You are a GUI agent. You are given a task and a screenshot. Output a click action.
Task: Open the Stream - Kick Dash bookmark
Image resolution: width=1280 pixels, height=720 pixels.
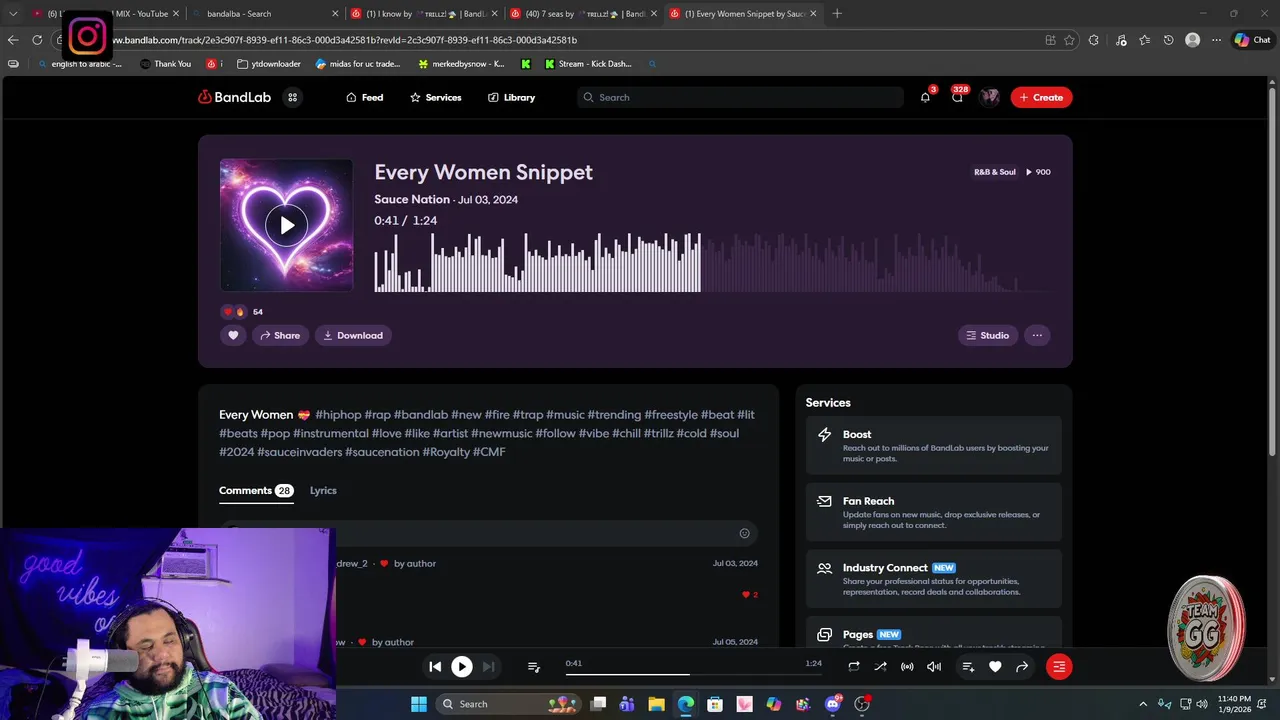588,64
